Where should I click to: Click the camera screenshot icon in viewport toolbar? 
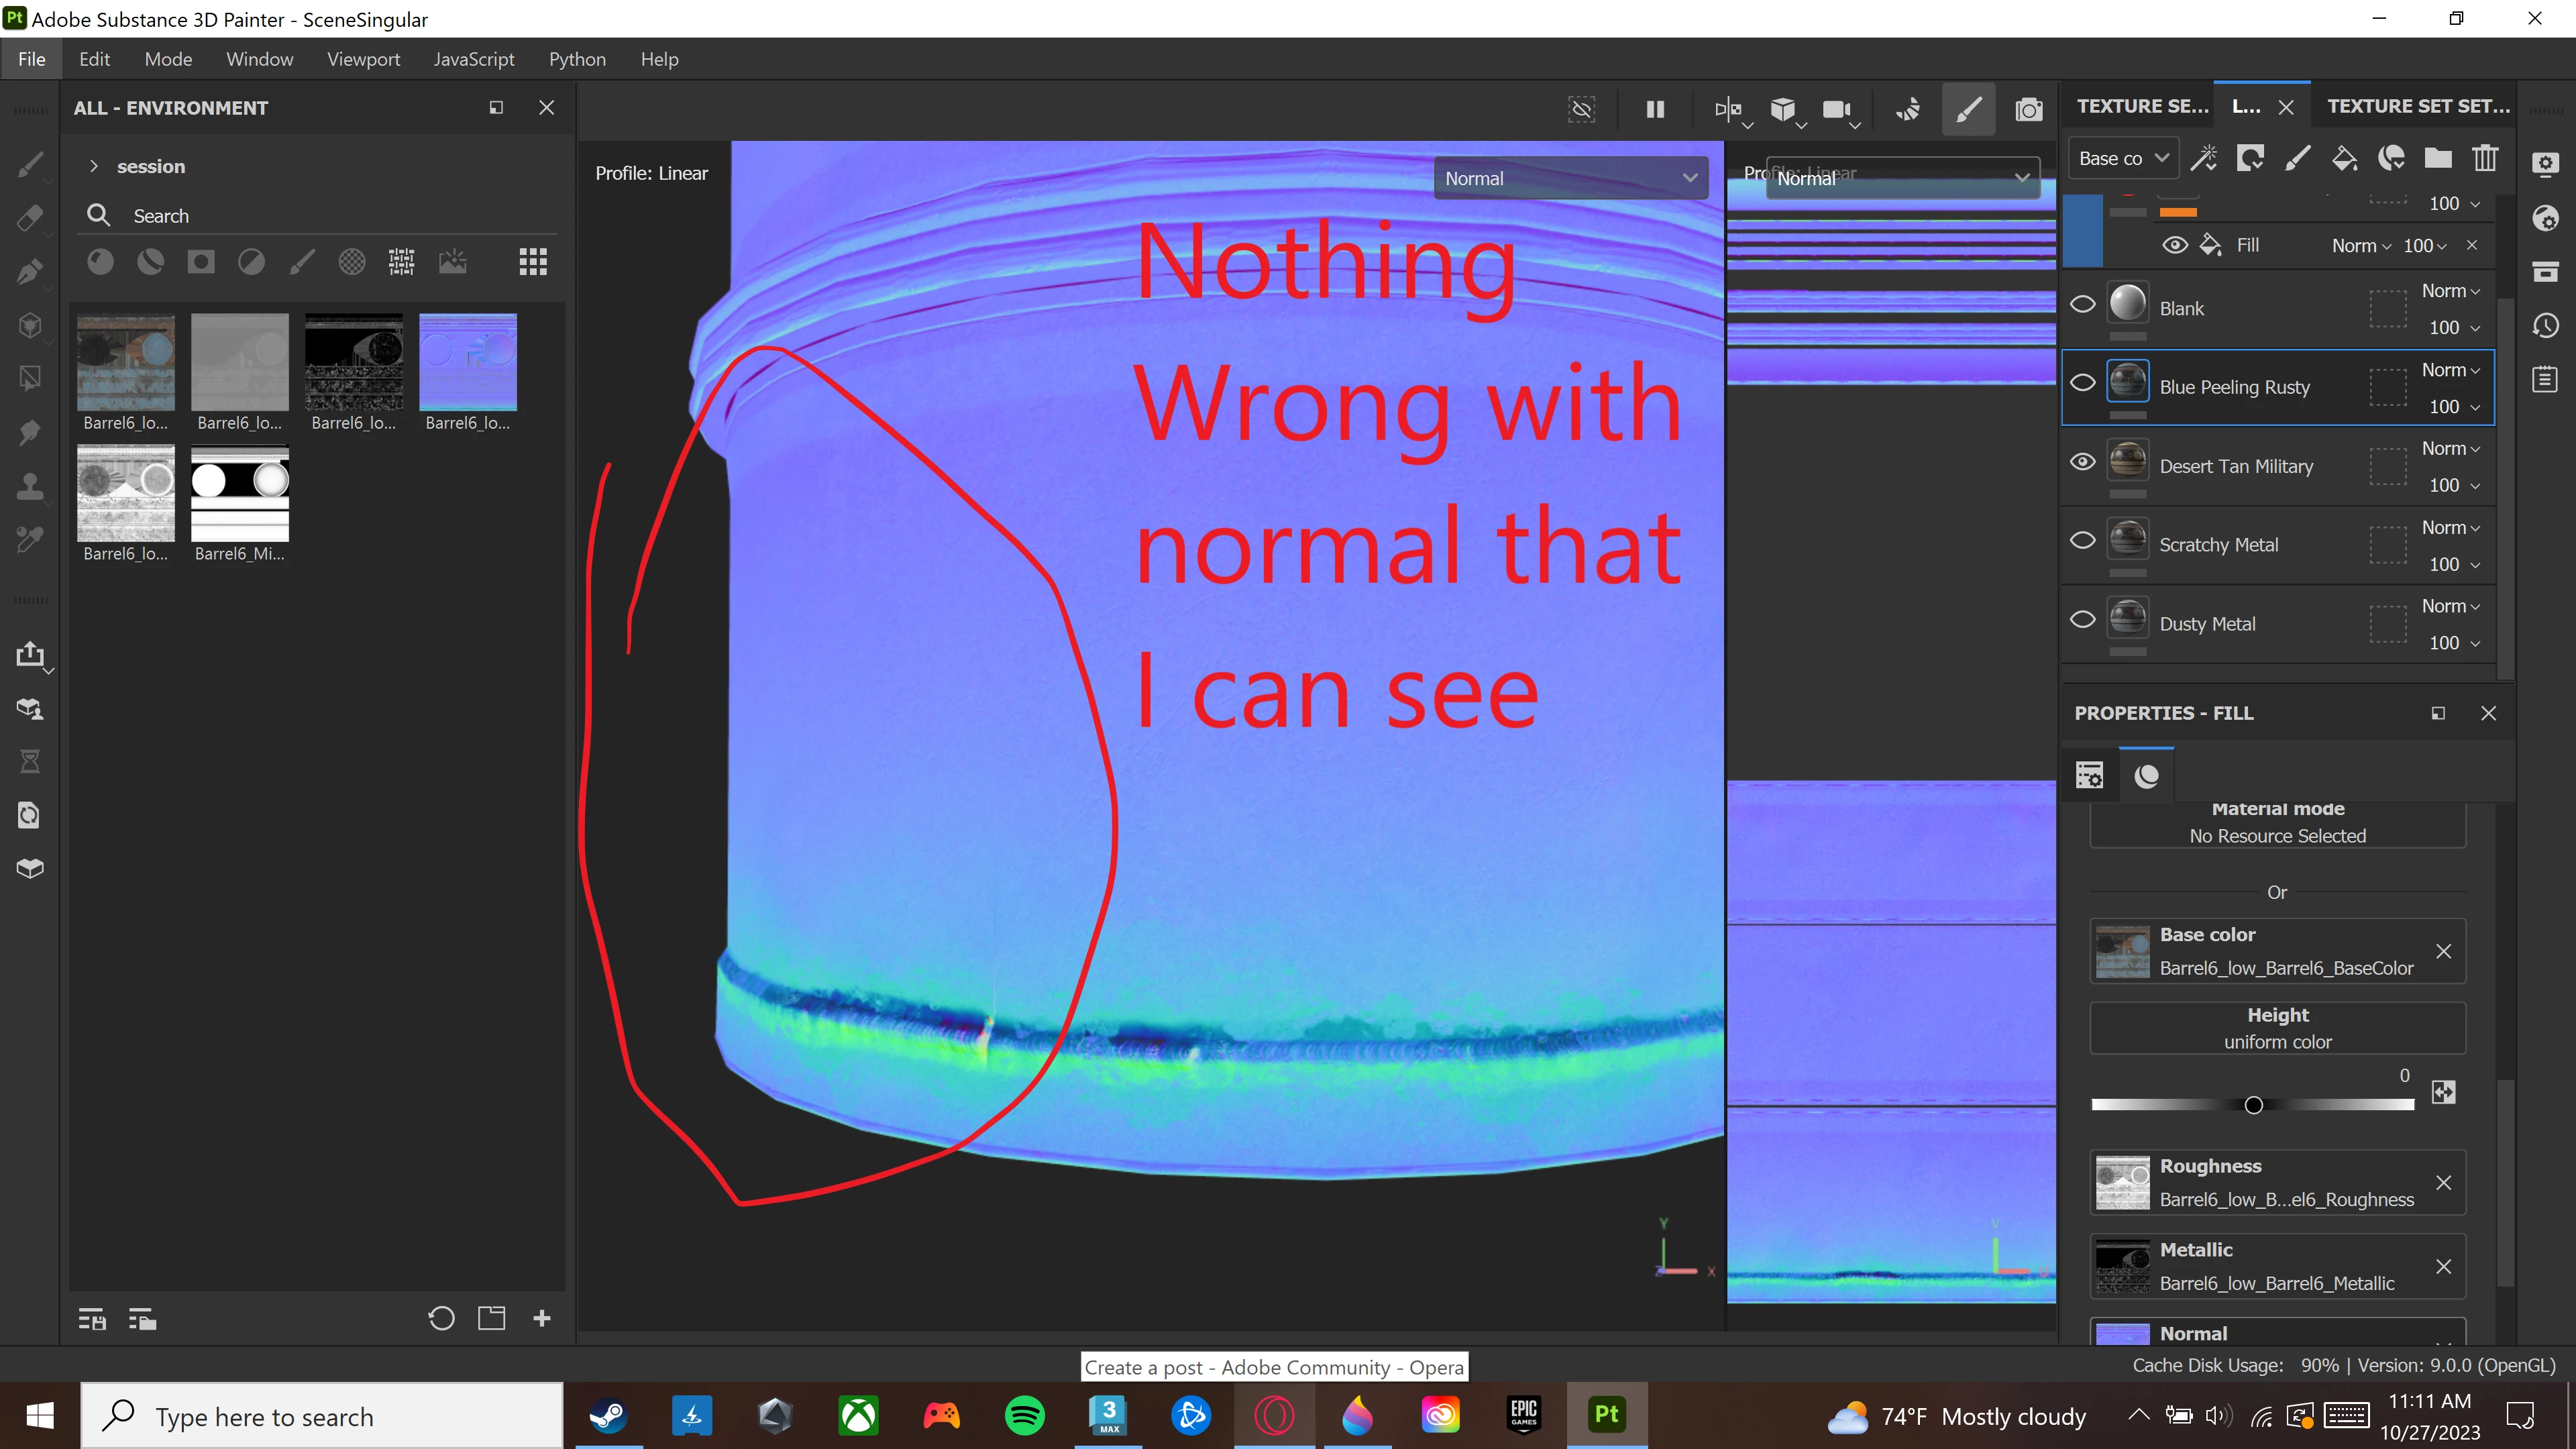2028,109
